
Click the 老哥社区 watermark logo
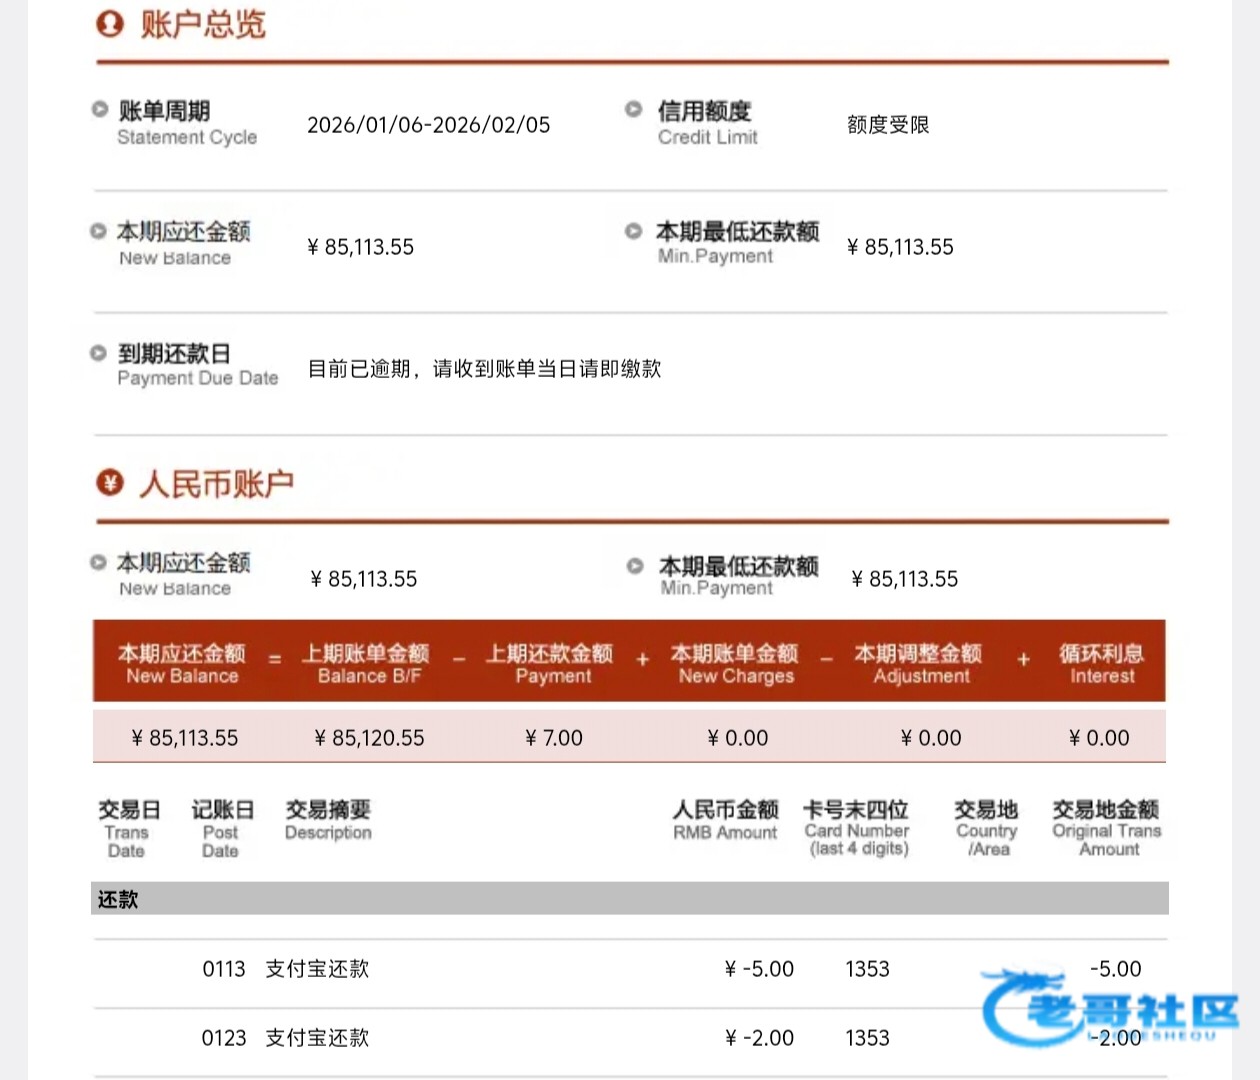(1110, 1009)
